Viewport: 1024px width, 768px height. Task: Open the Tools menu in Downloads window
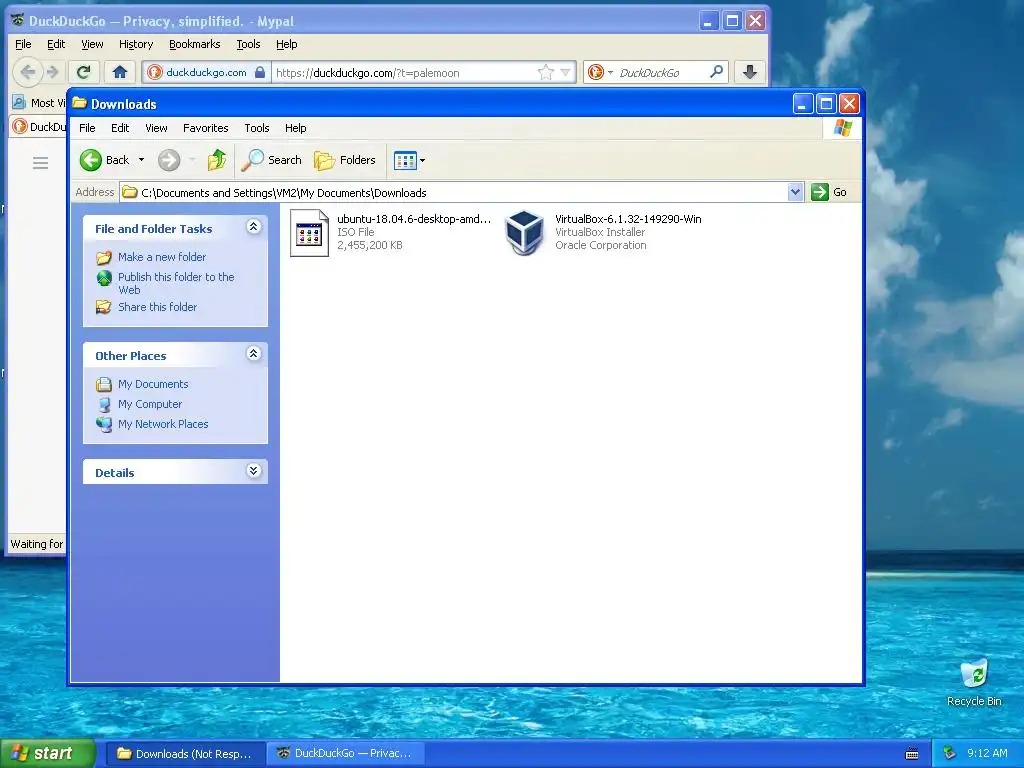(257, 128)
